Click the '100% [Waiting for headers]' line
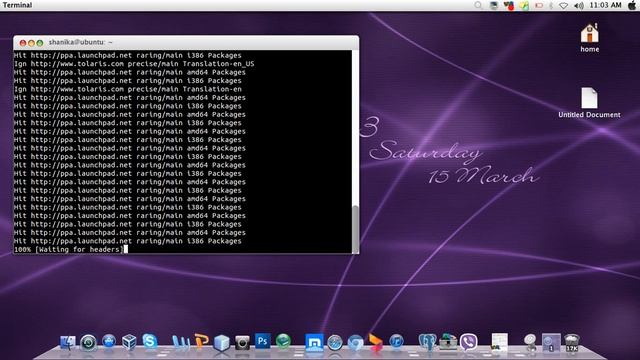 point(69,249)
